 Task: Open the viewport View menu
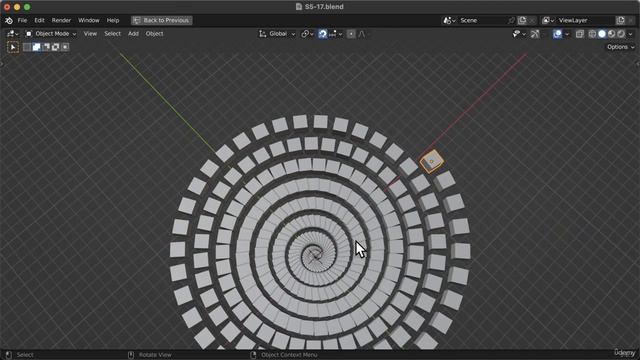pyautogui.click(x=90, y=34)
